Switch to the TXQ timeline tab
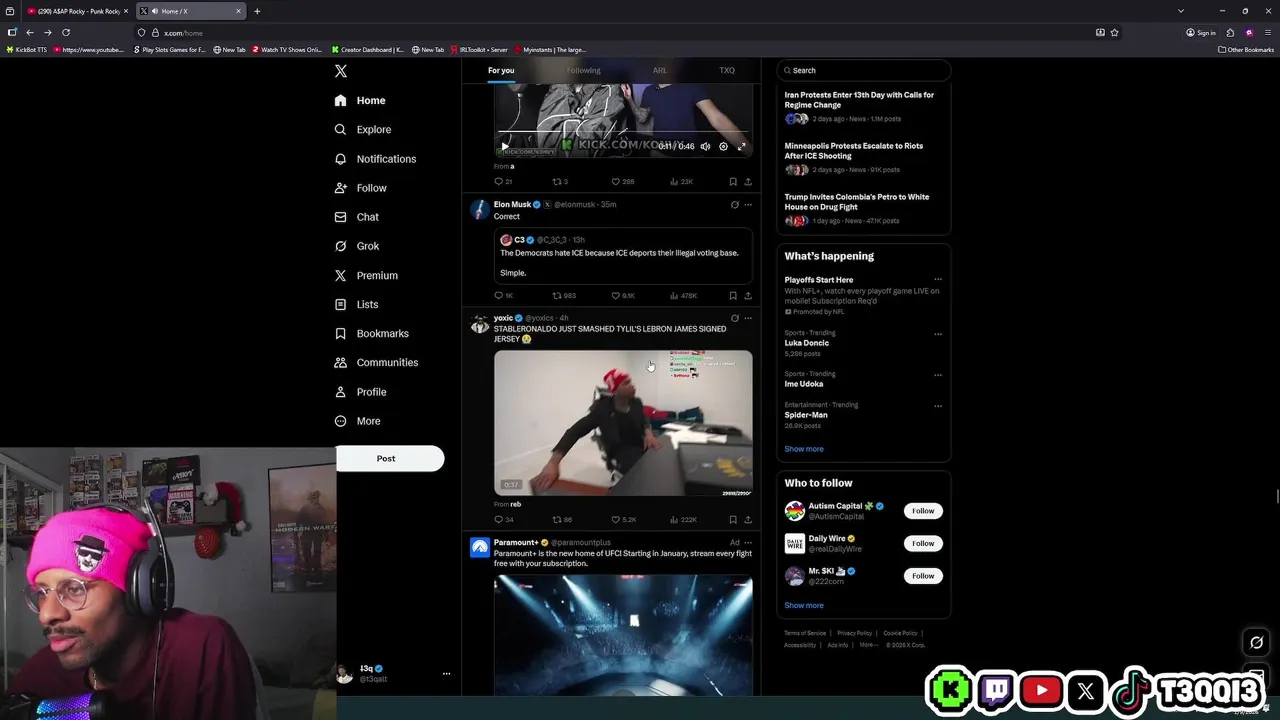 [x=727, y=70]
